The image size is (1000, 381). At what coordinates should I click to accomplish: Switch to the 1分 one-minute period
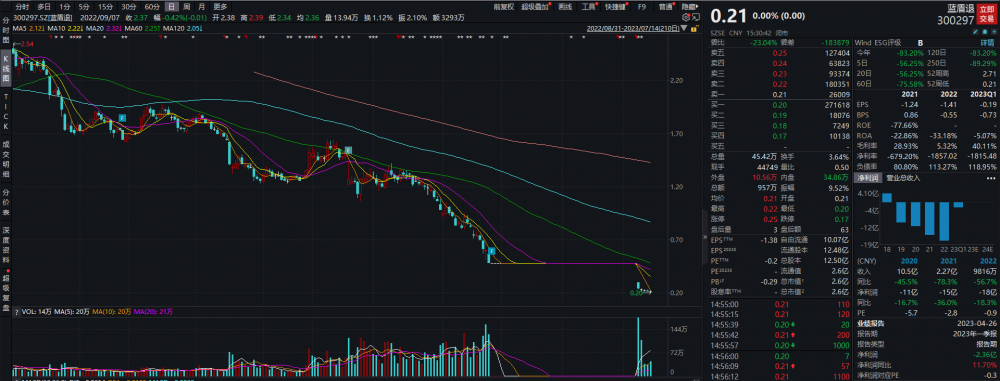64,6
